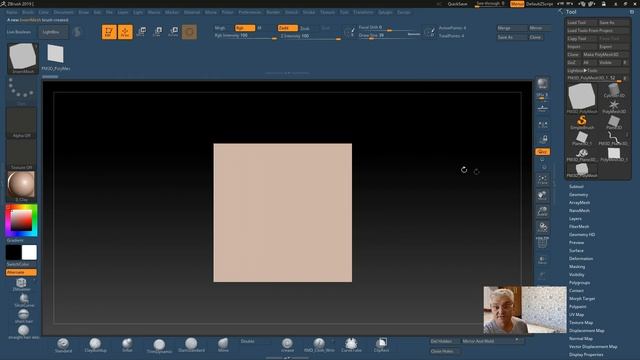Viewport: 640px width, 360px height.
Task: Expand the Geometry sub-palette
Action: point(578,195)
